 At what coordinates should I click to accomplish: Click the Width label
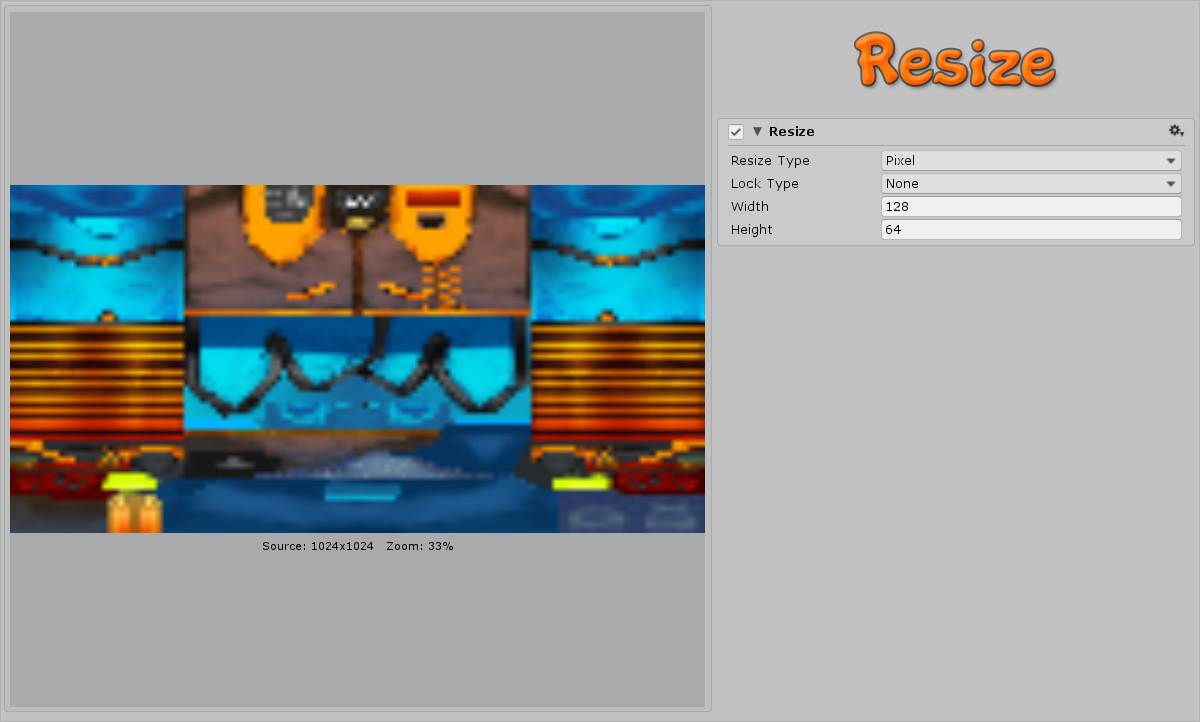point(750,207)
